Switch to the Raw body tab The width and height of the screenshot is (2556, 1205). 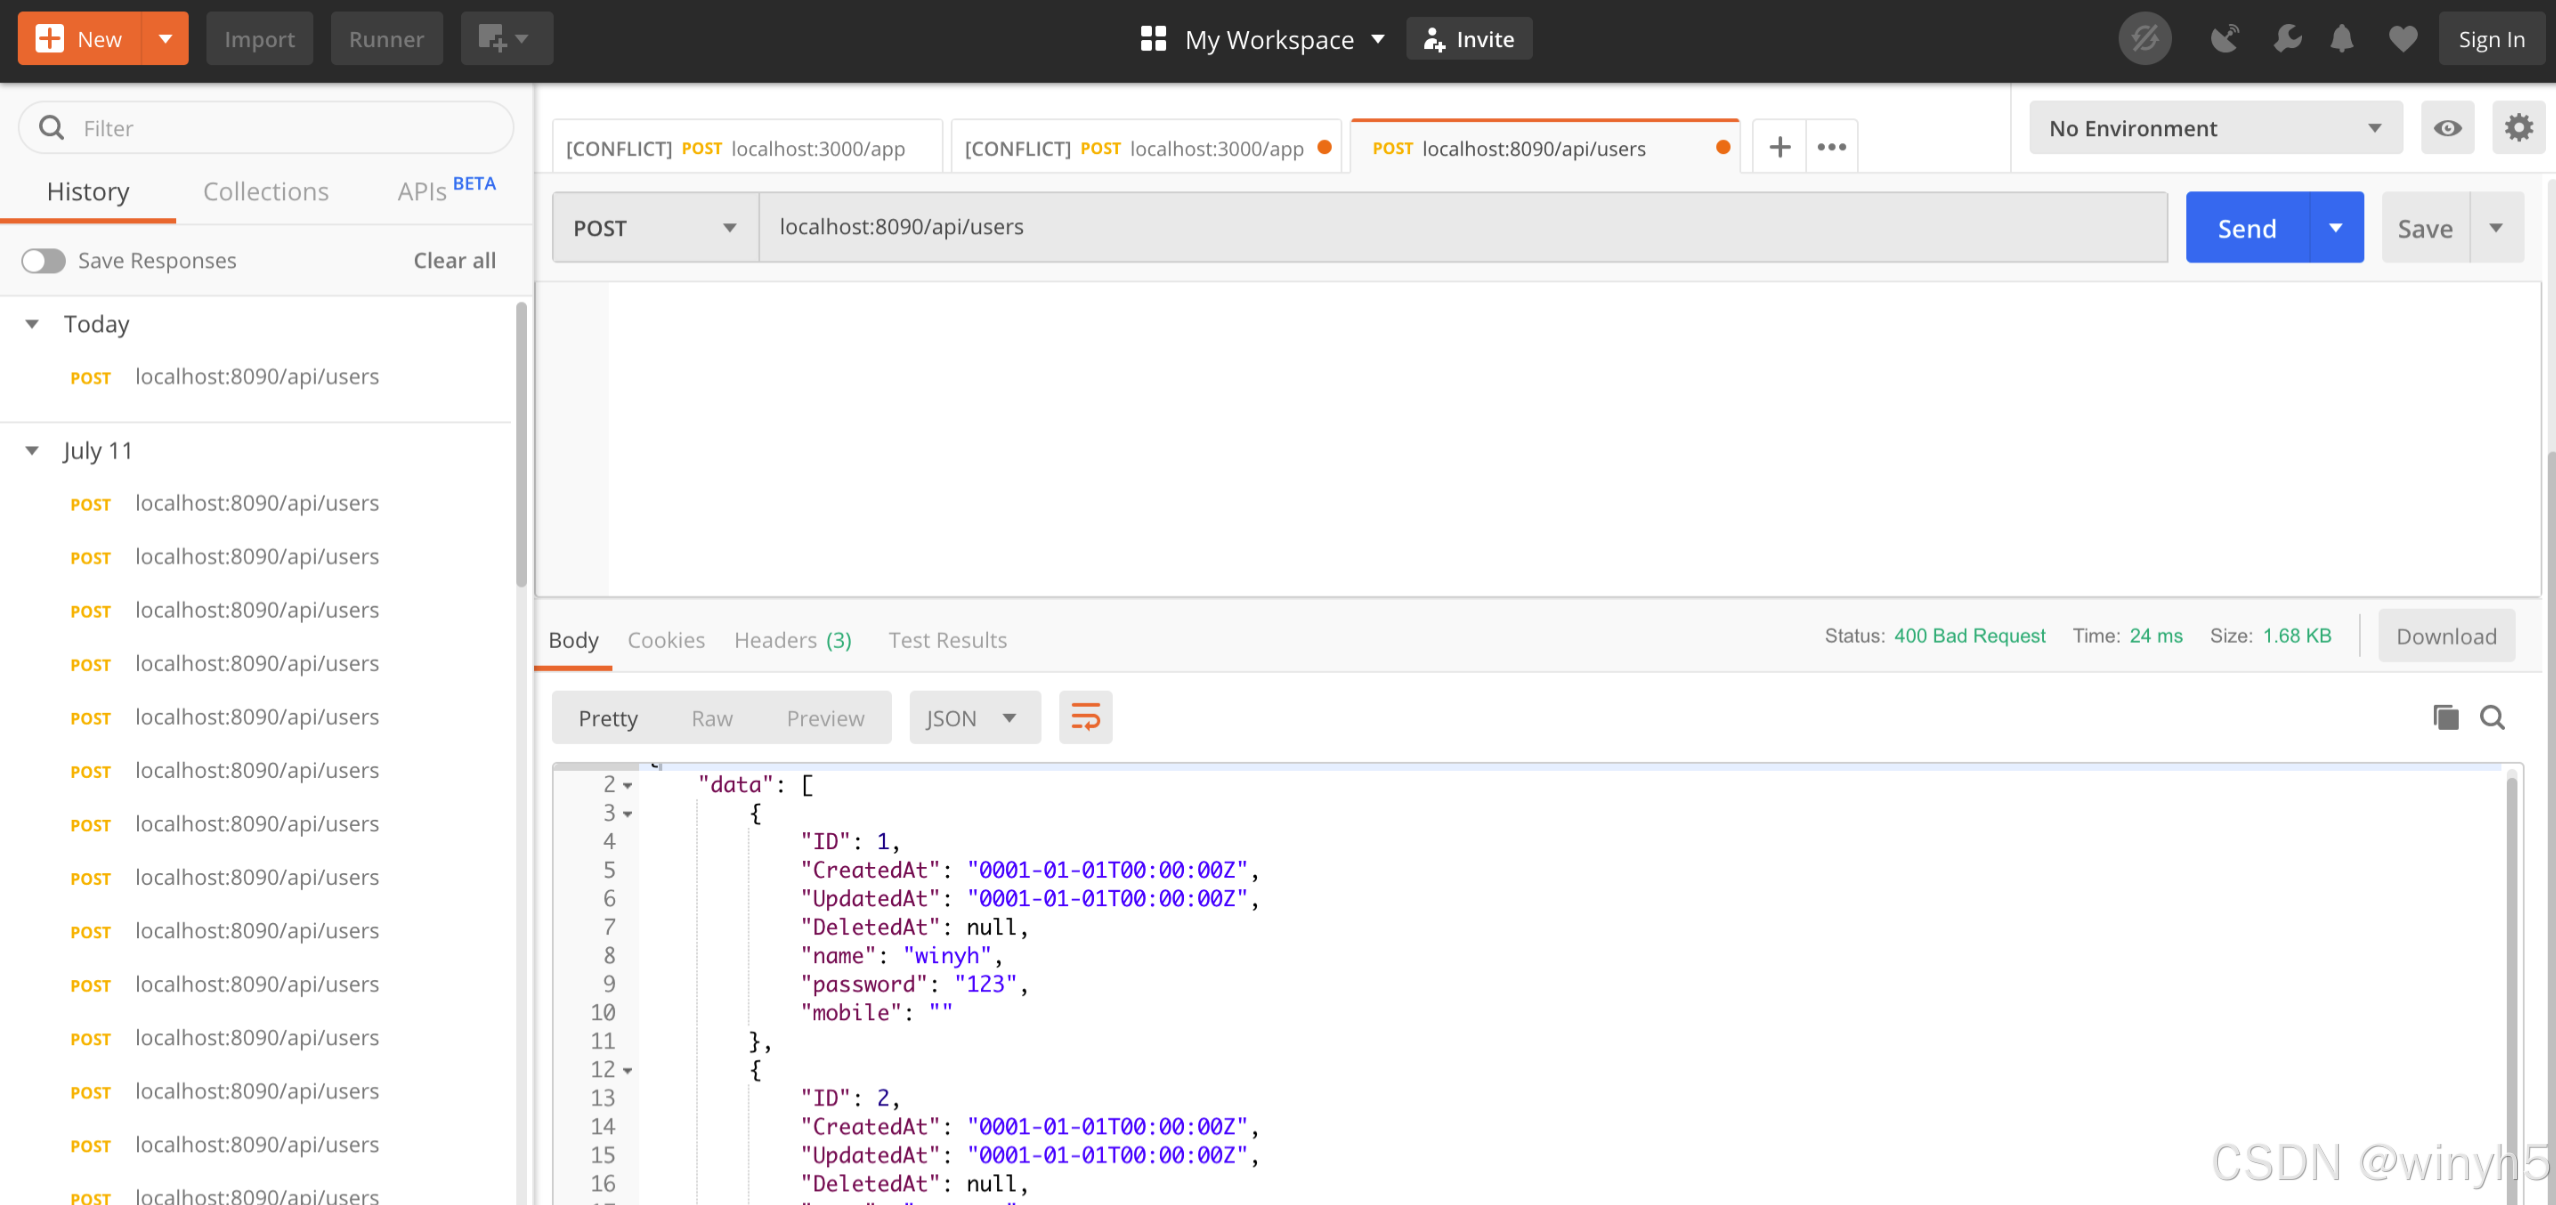(x=712, y=717)
